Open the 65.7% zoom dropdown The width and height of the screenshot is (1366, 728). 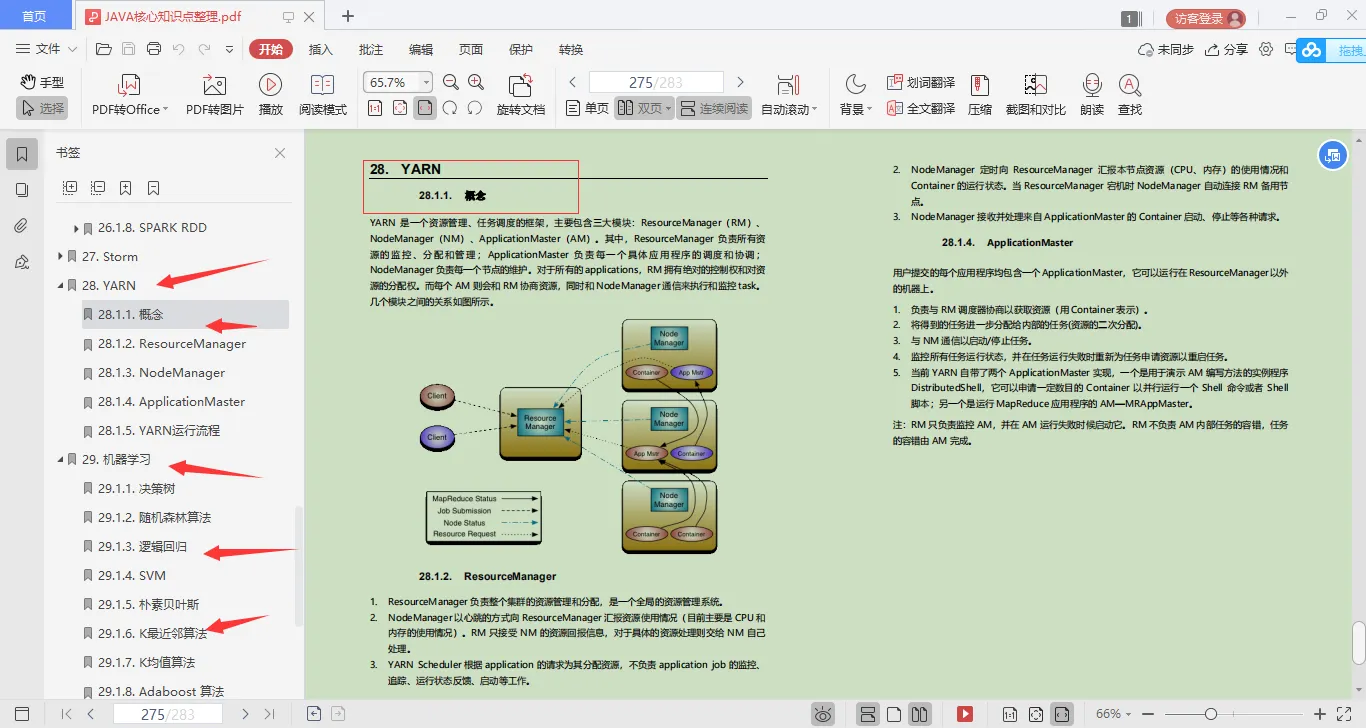coord(427,82)
